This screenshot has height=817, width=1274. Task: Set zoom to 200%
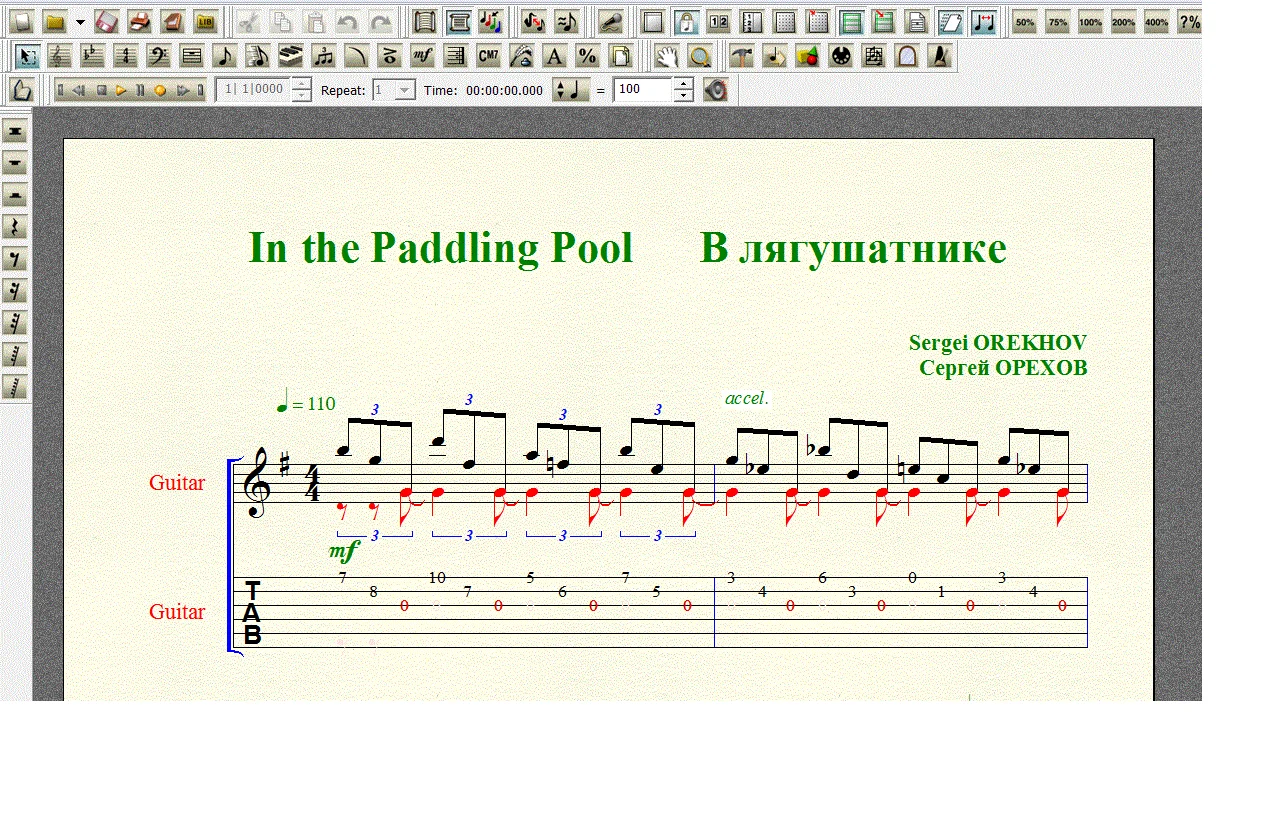pyautogui.click(x=1123, y=21)
